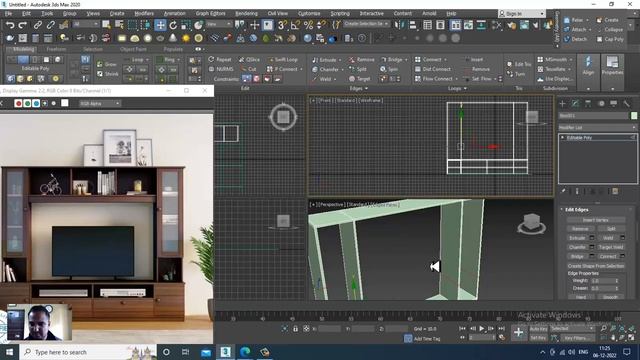Click the cone primitive icon
640x360 pixels.
point(173,38)
